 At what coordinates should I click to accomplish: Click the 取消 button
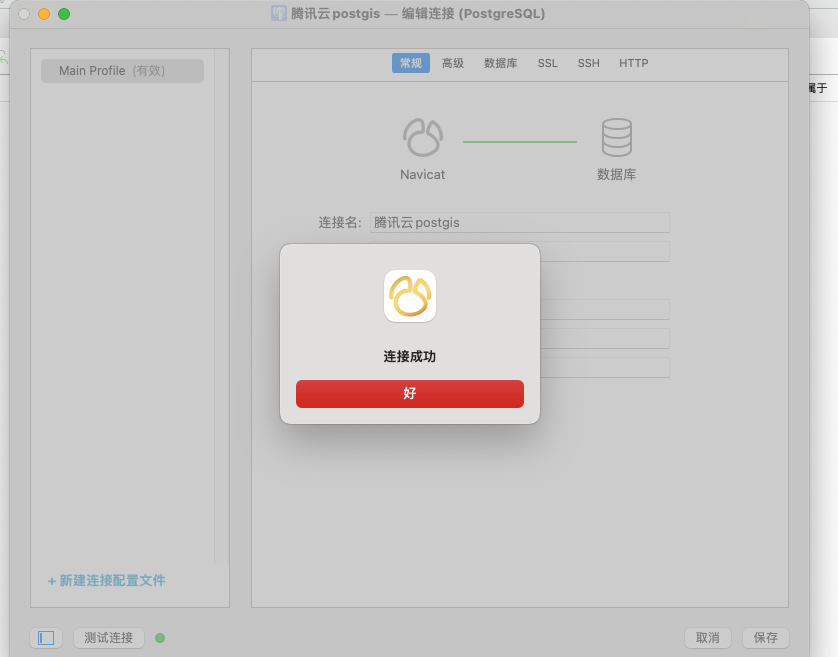point(708,638)
